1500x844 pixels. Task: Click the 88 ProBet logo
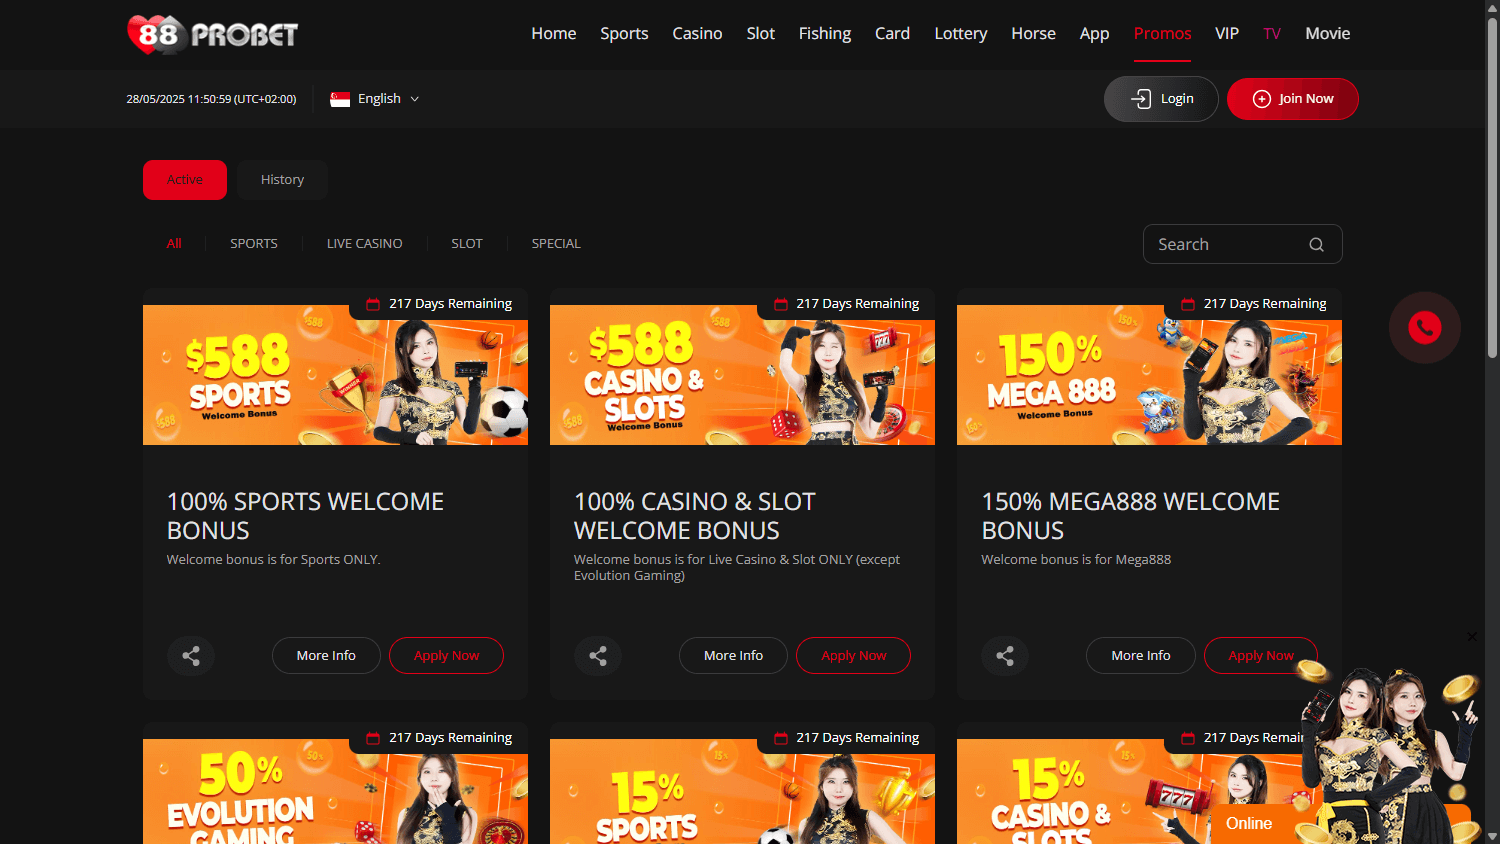tap(212, 34)
